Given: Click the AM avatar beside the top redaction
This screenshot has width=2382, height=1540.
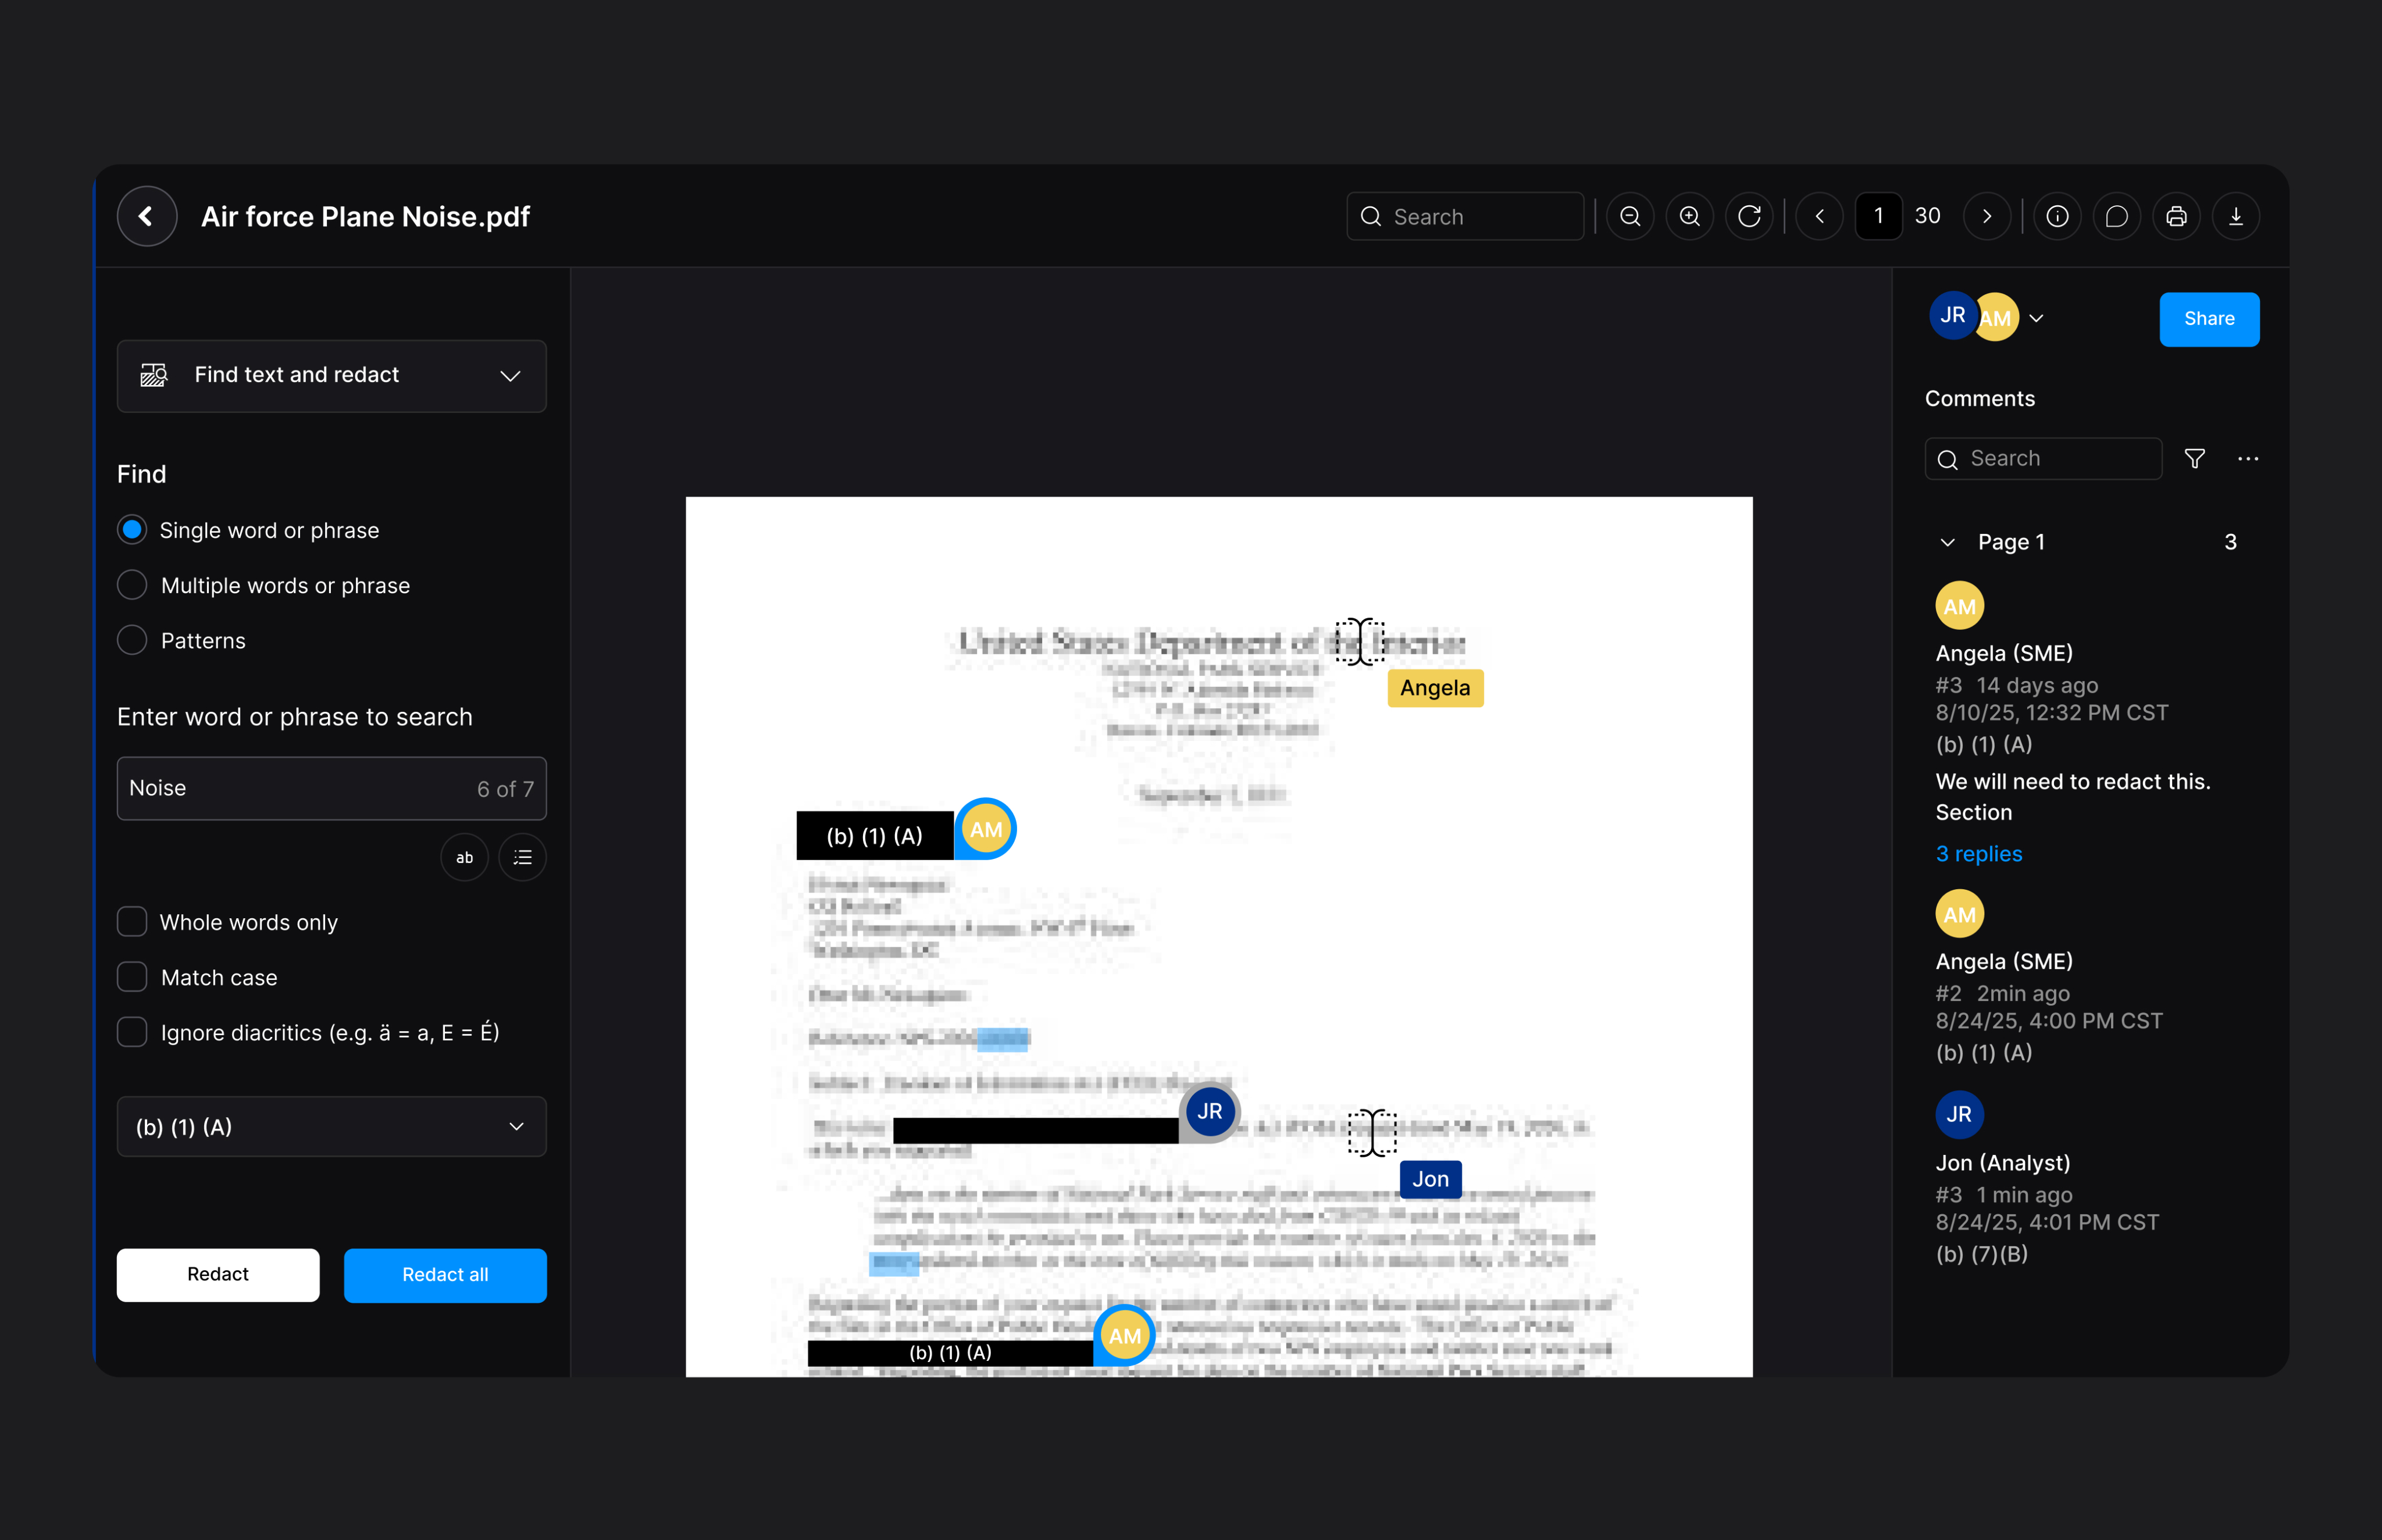Looking at the screenshot, I should (x=986, y=829).
